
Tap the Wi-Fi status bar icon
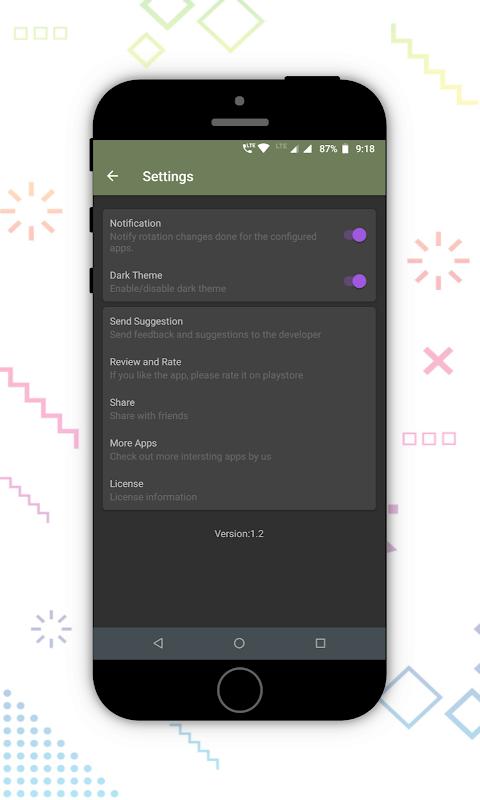click(264, 148)
